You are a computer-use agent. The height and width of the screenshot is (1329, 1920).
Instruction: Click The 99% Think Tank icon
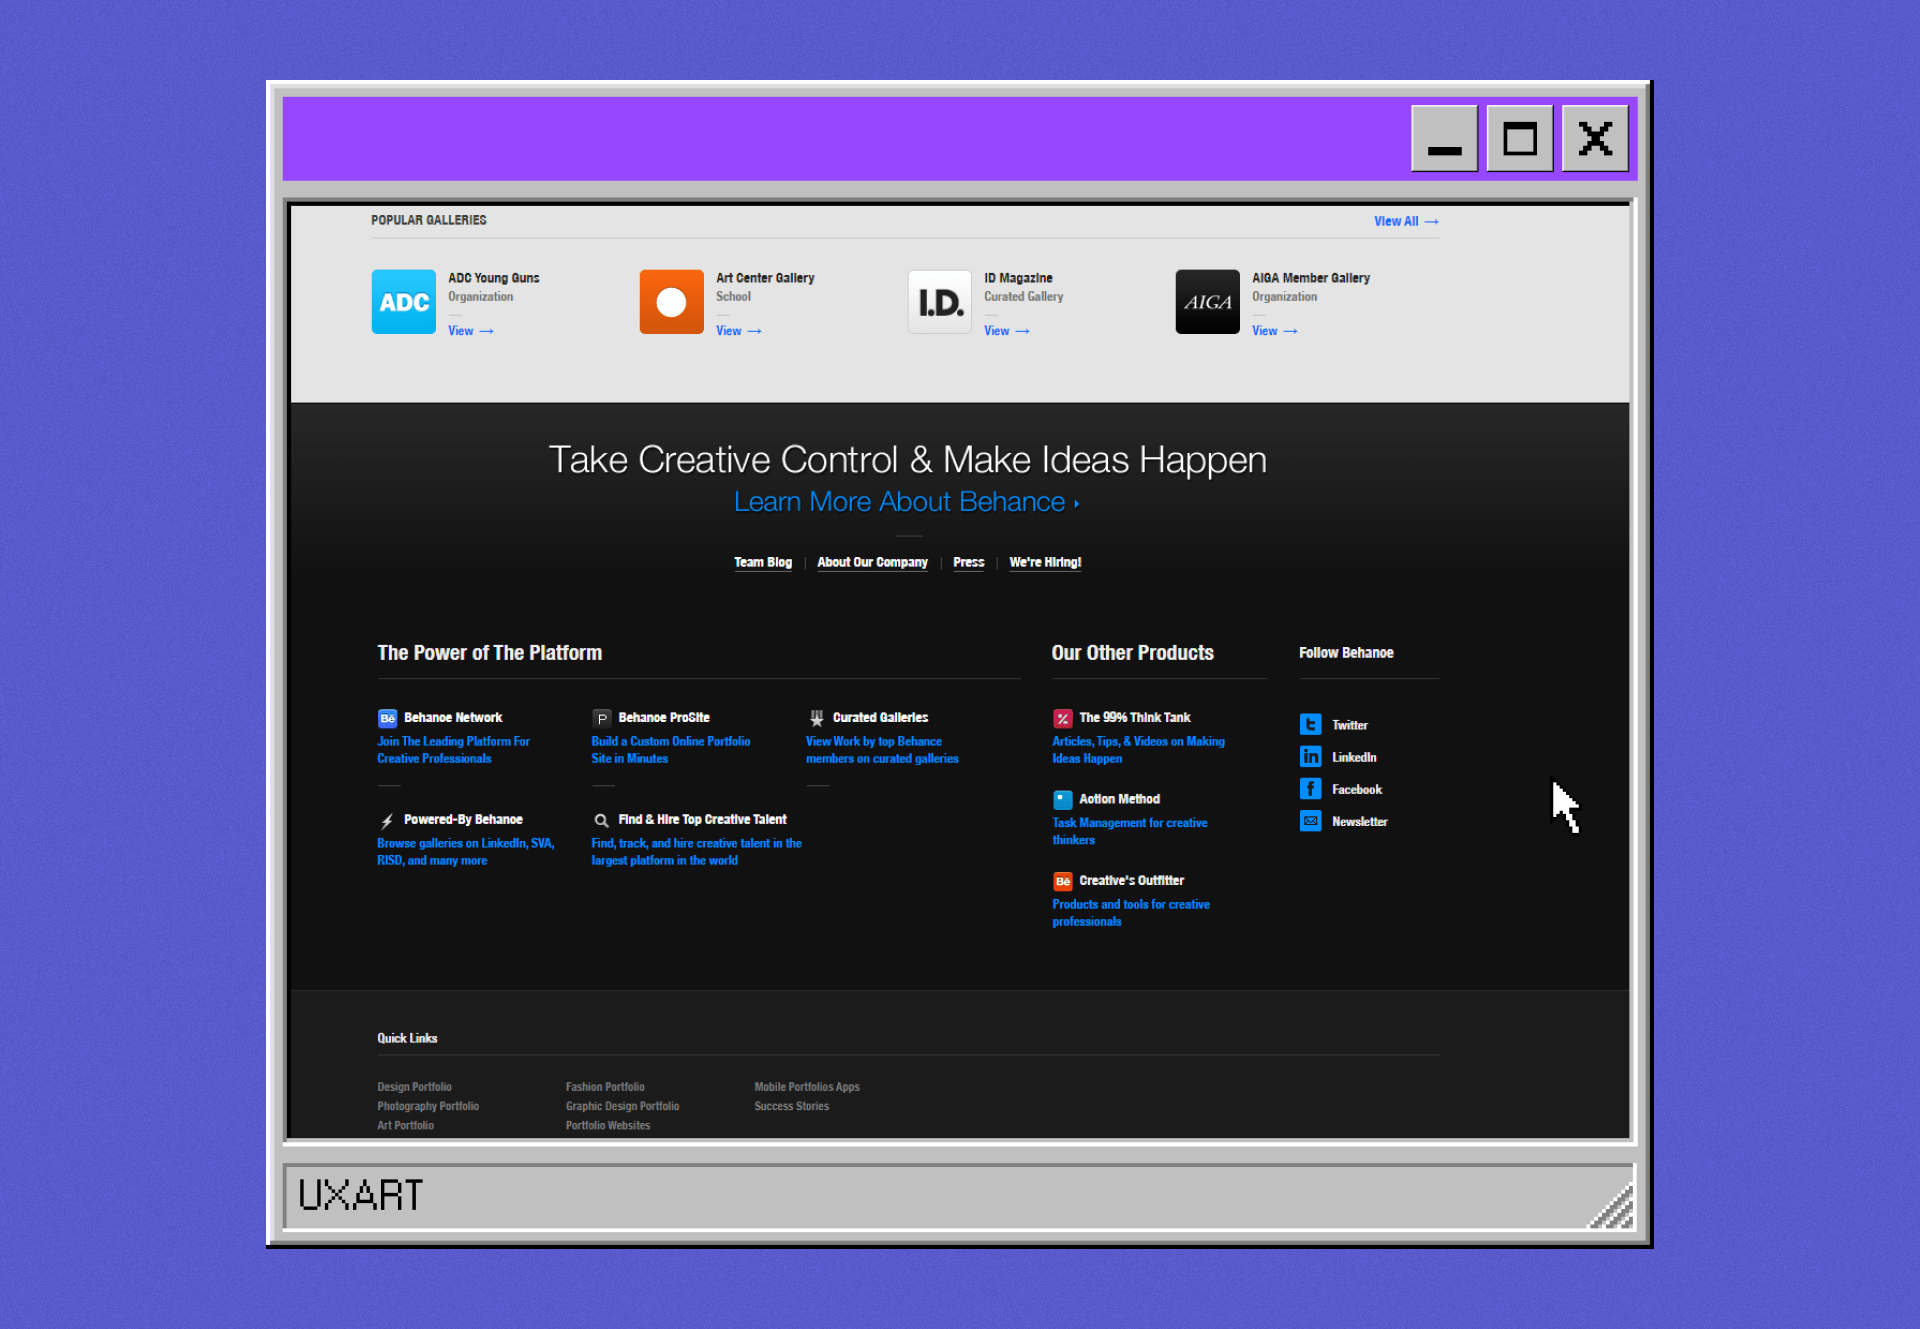1062,718
